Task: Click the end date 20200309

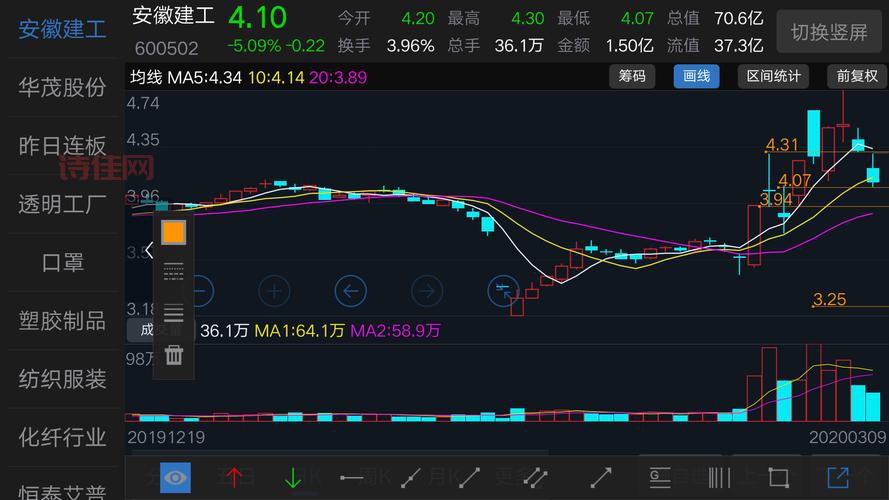Action: [x=847, y=437]
